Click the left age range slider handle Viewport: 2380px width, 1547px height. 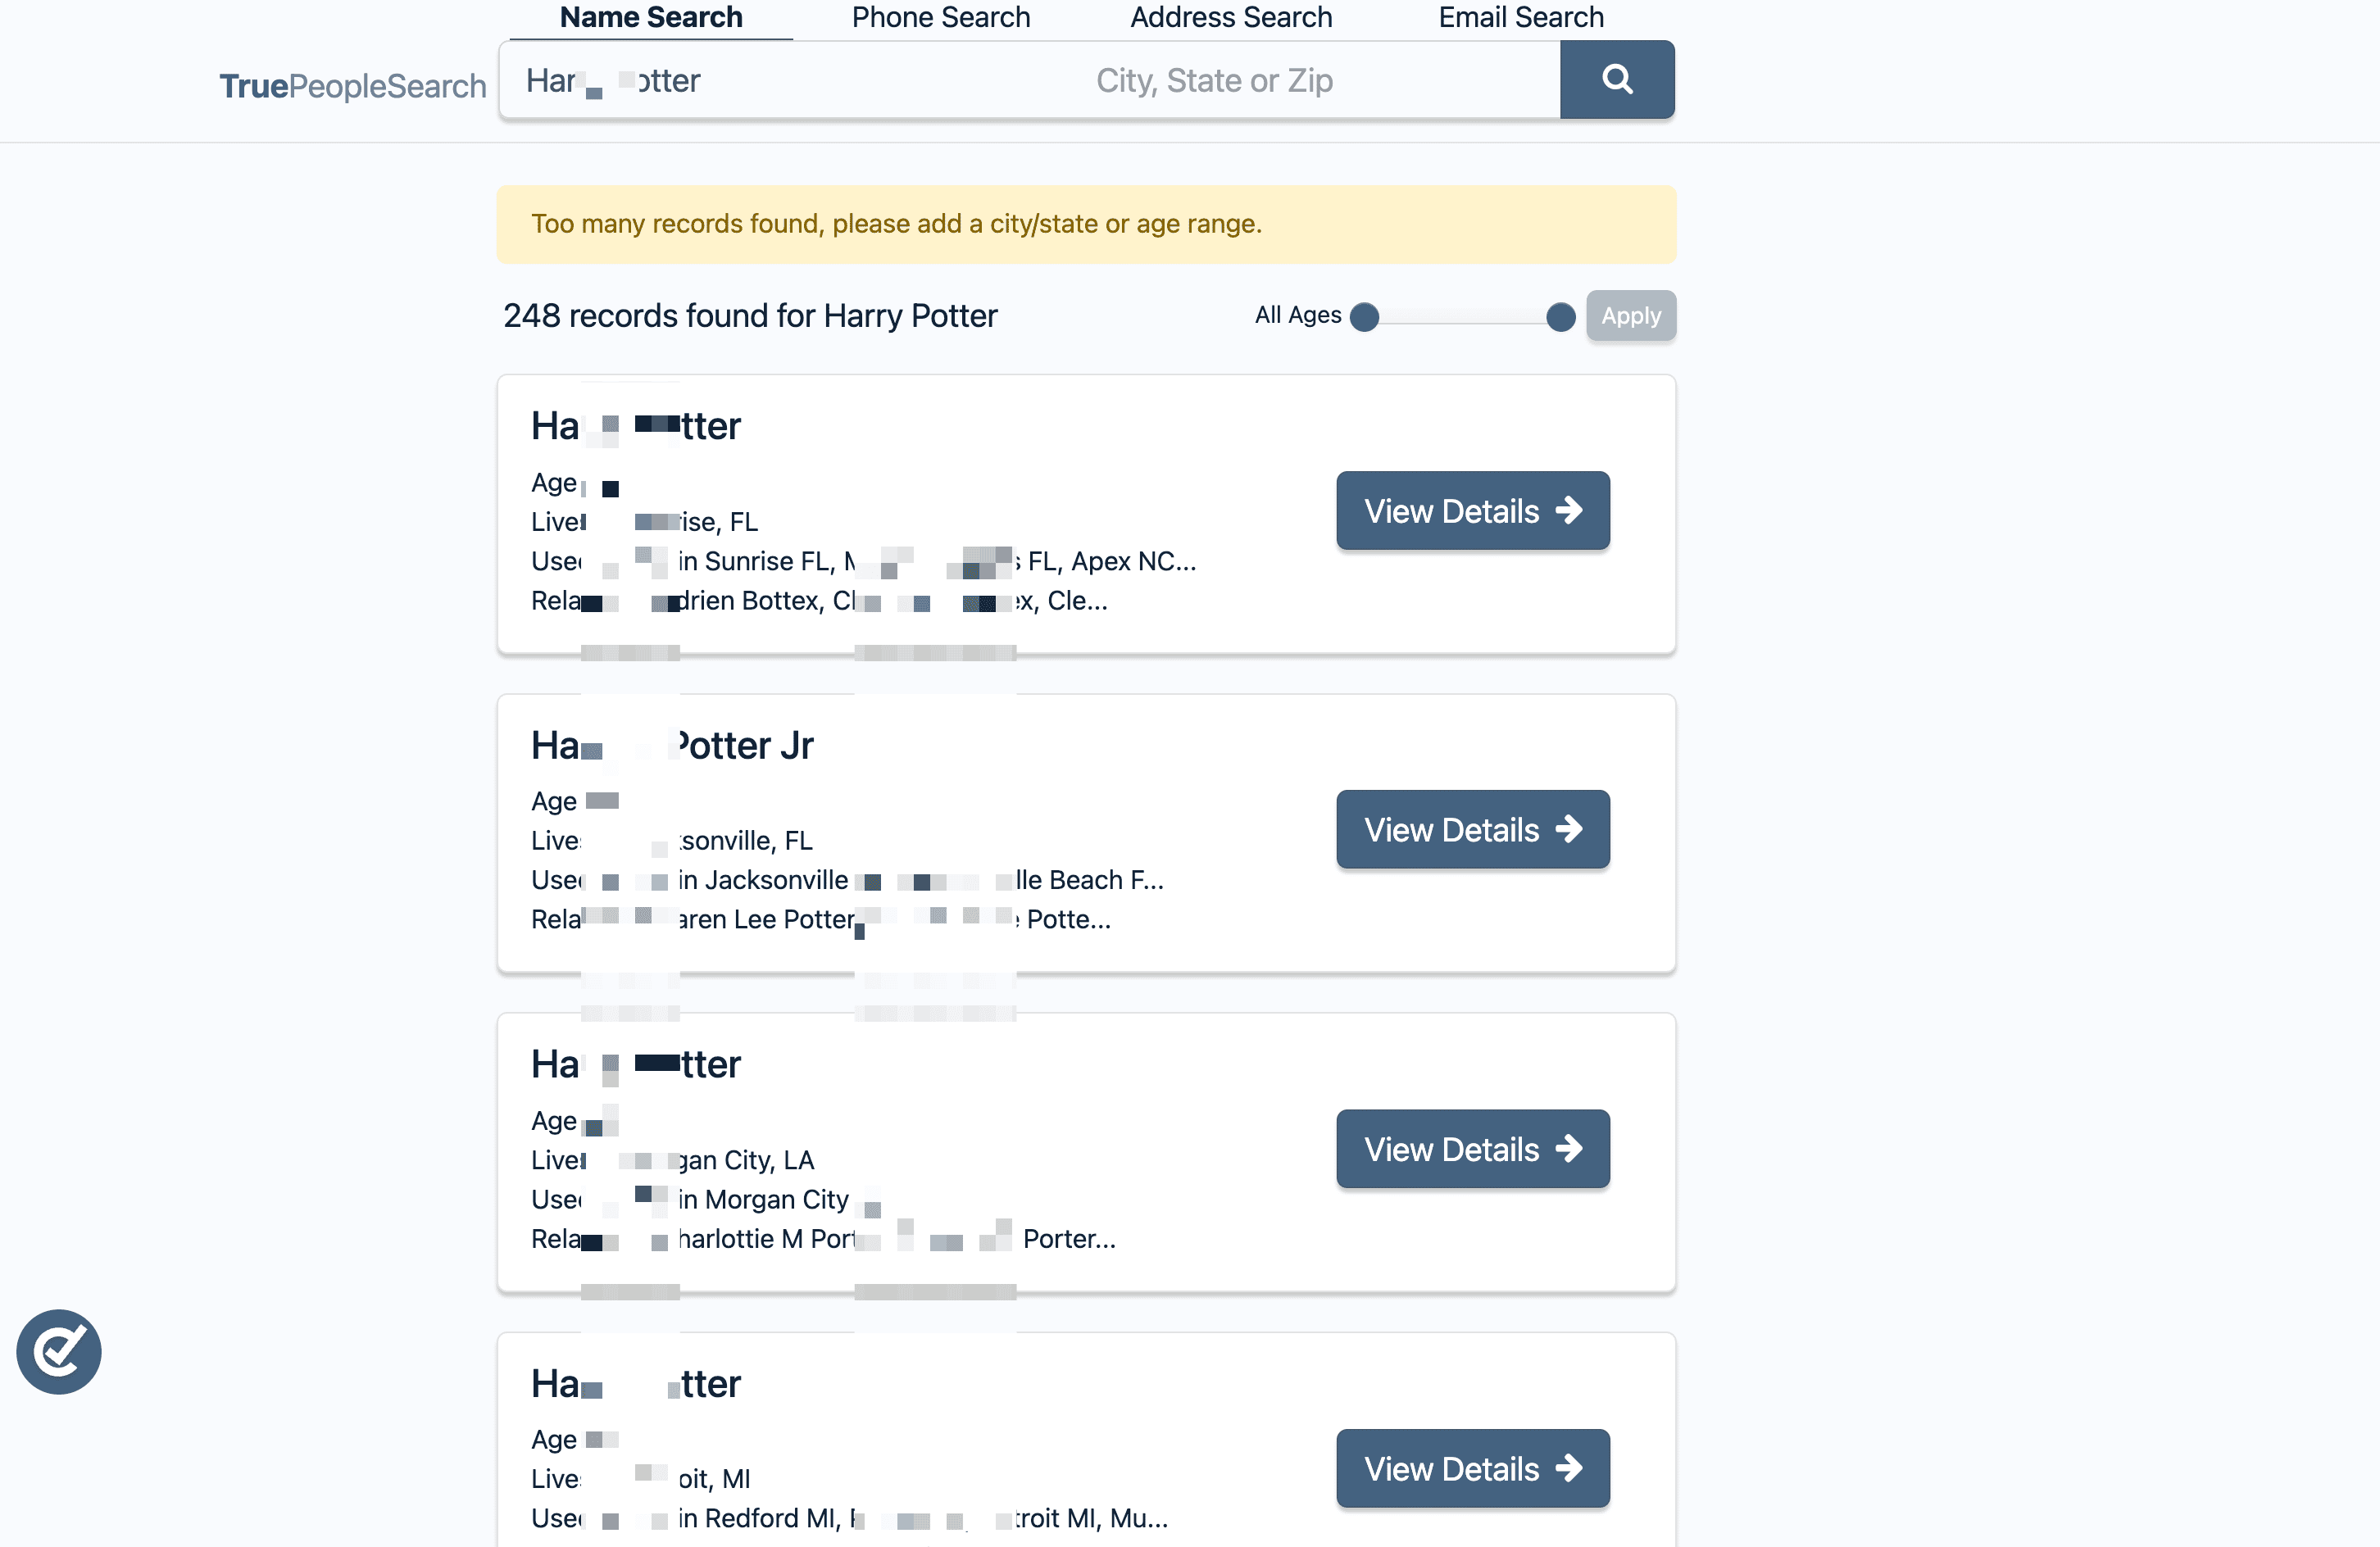(1364, 317)
